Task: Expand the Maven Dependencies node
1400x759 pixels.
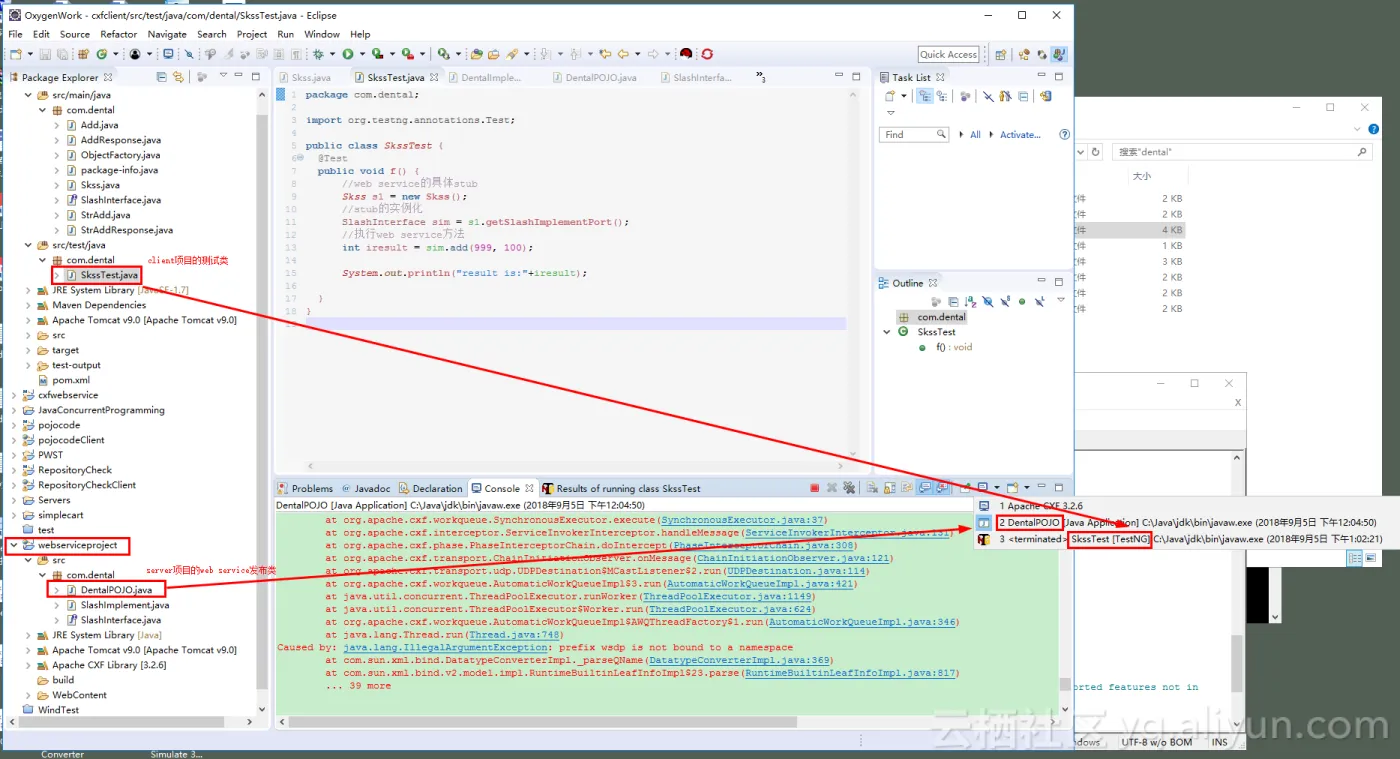Action: (28, 305)
